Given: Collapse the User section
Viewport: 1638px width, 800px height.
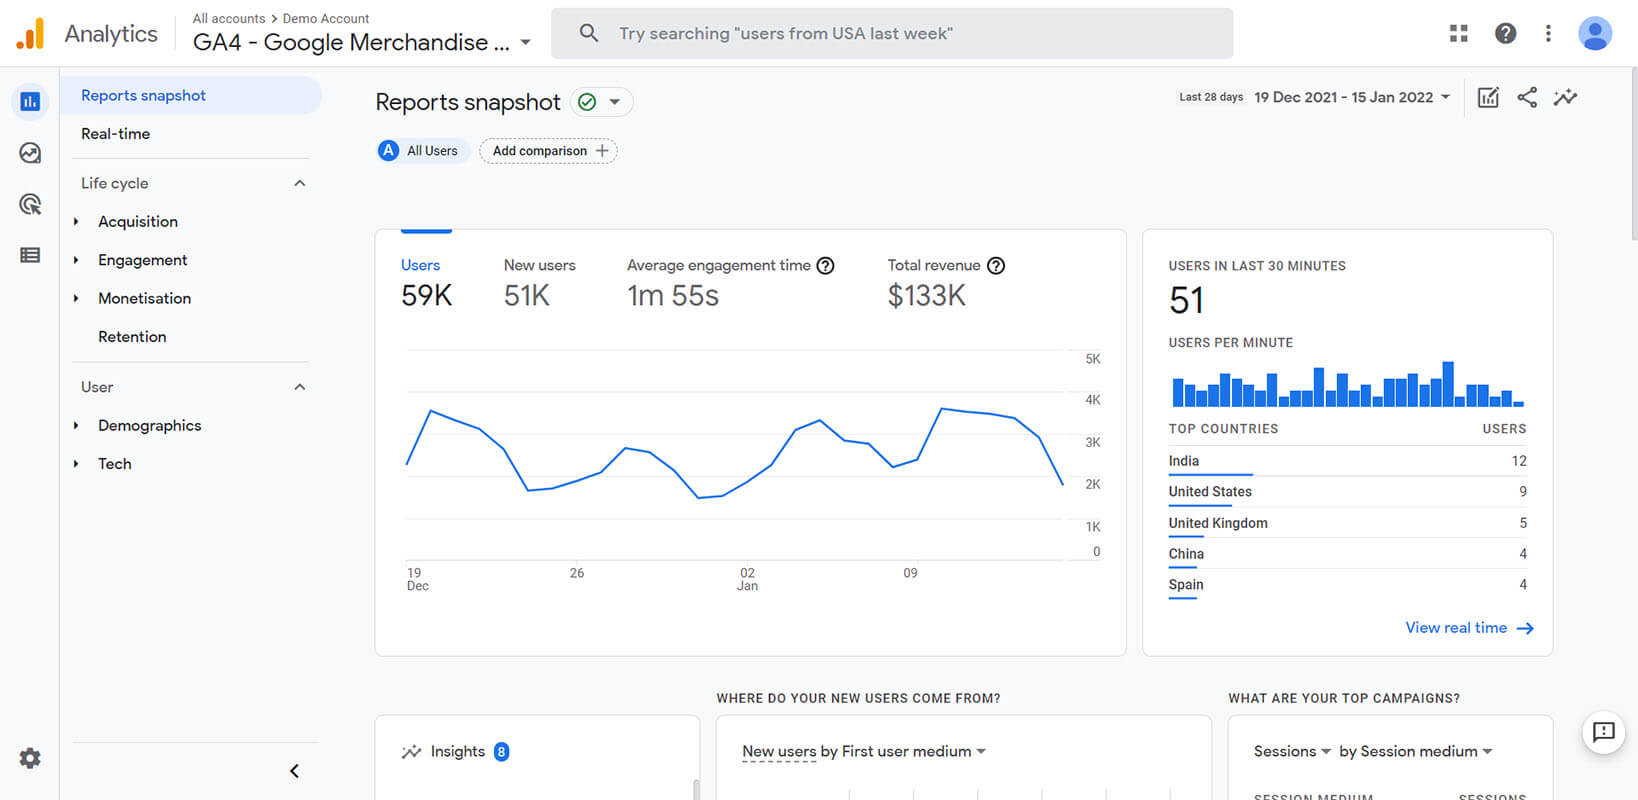Looking at the screenshot, I should [299, 387].
